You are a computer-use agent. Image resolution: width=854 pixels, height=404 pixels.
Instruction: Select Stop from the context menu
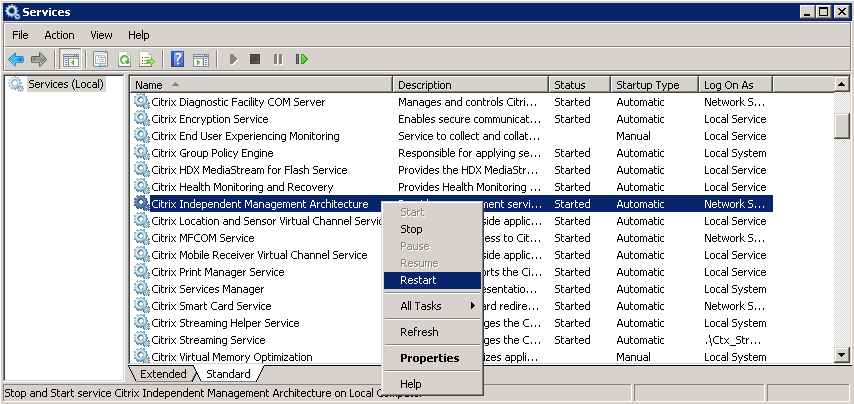412,229
